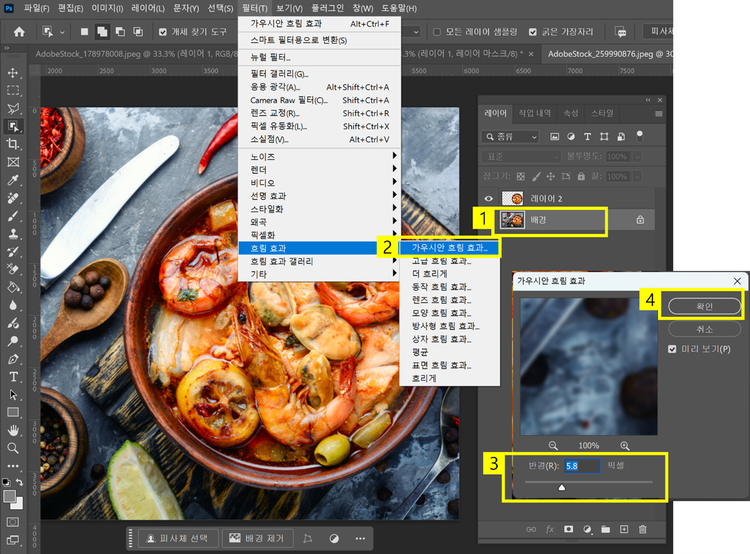This screenshot has width=750, height=554.
Task: Select the Blur tool
Action: tap(13, 305)
